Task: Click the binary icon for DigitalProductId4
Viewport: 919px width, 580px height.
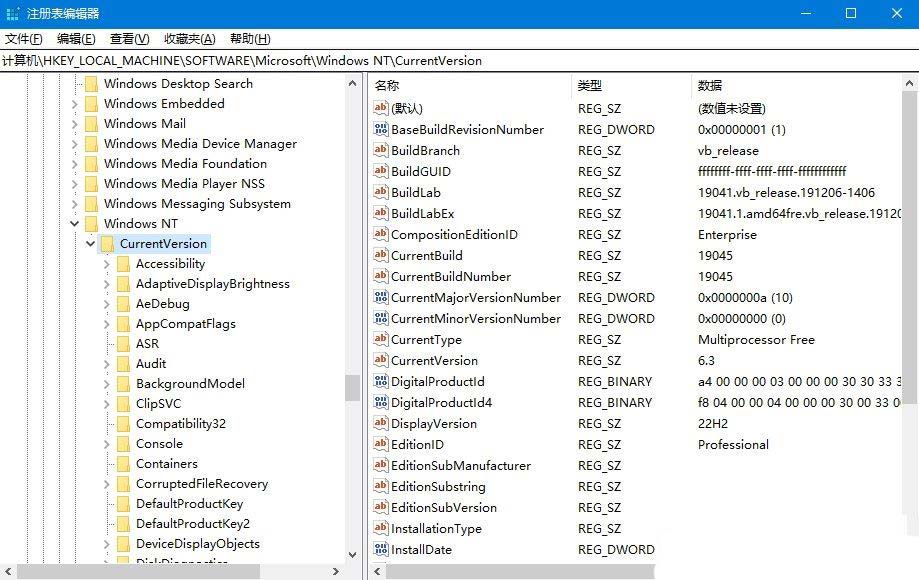Action: 380,402
